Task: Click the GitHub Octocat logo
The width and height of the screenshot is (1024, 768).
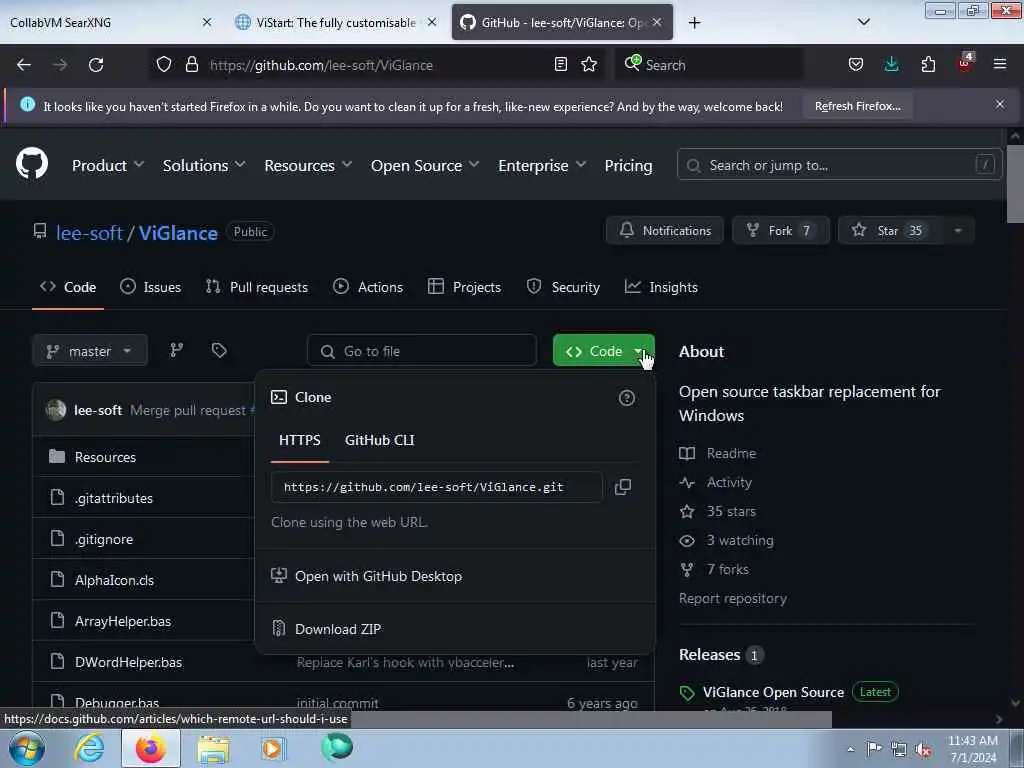Action: (32, 164)
